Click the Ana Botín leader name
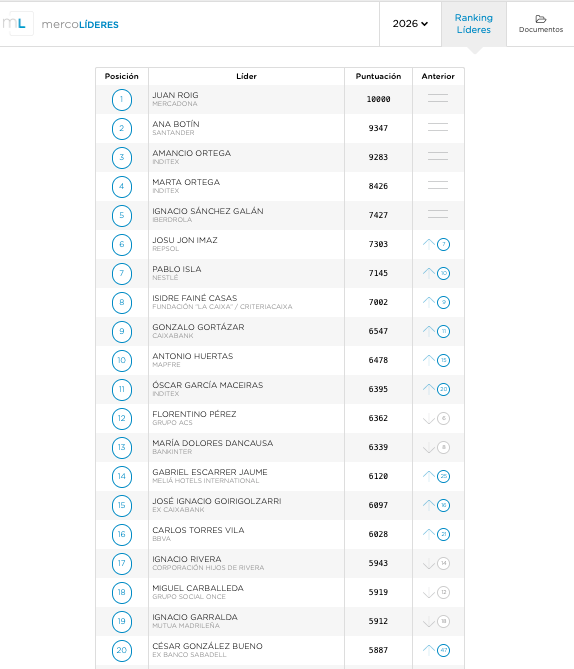The width and height of the screenshot is (574, 669). coord(176,124)
